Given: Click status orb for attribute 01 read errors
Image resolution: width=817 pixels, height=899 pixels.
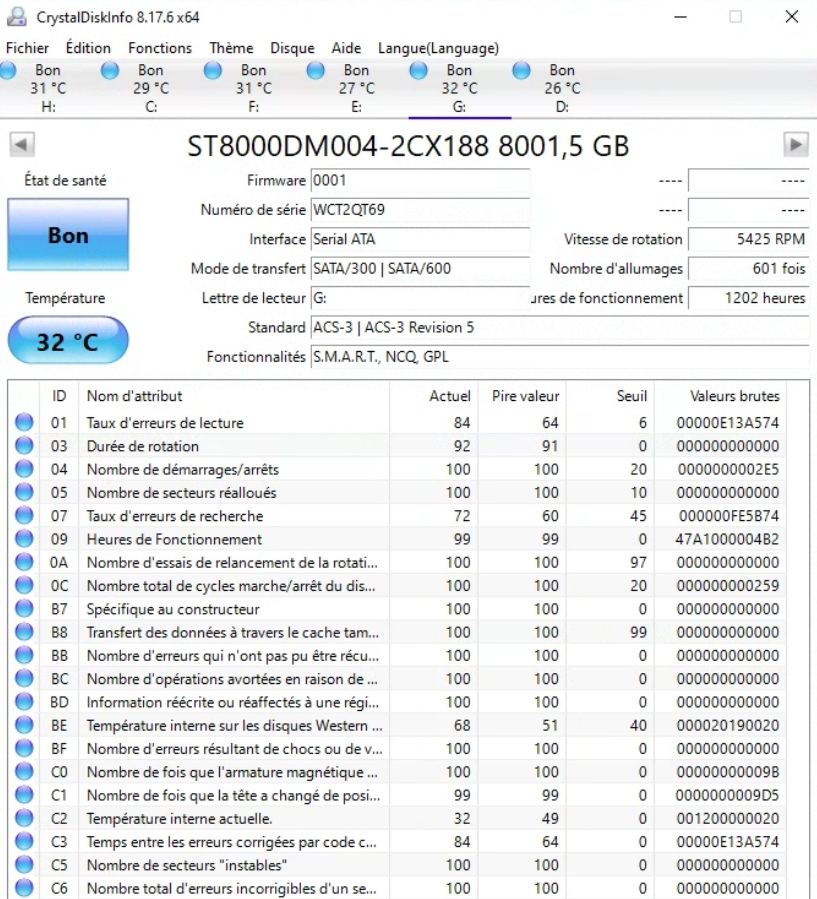Looking at the screenshot, I should coord(24,423).
